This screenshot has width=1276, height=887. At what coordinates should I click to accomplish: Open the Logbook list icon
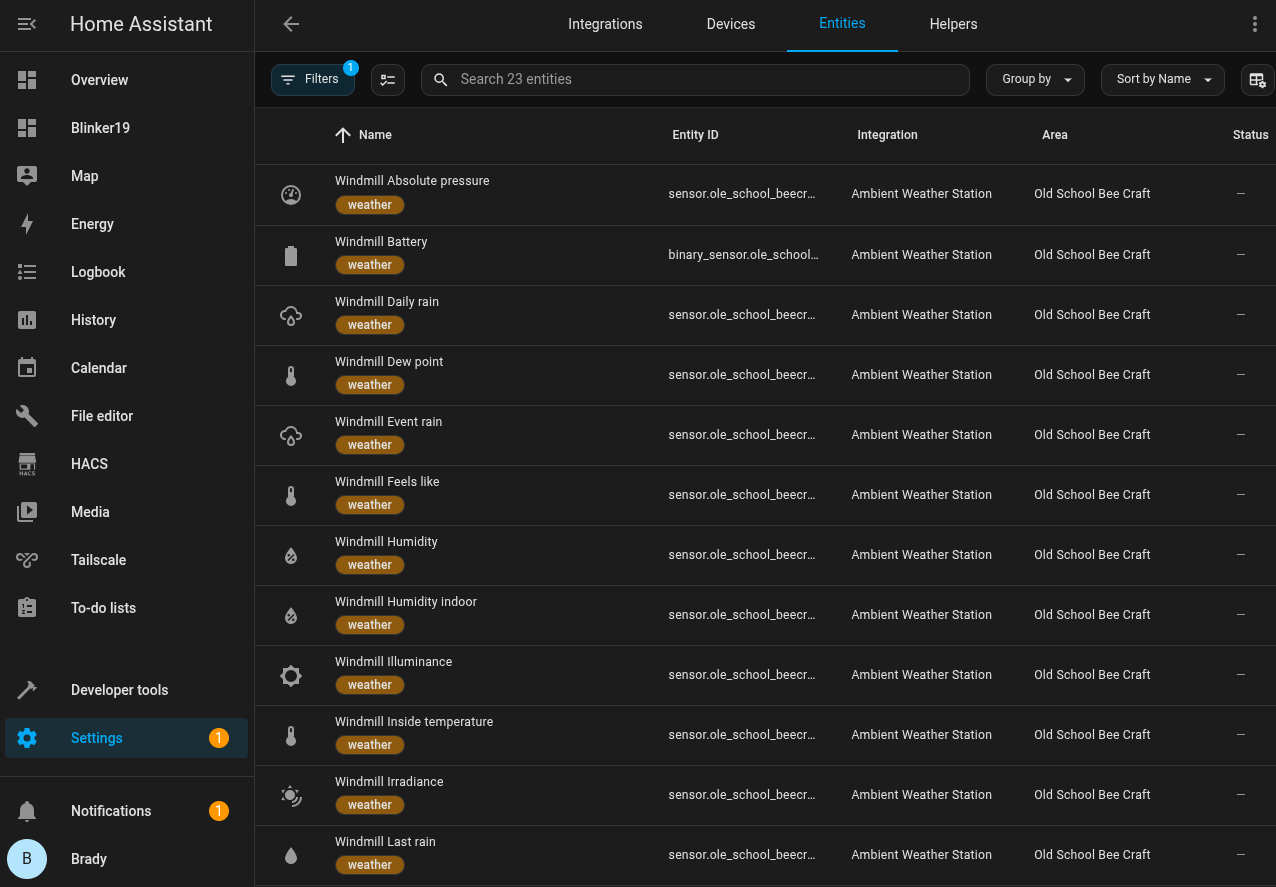point(27,272)
